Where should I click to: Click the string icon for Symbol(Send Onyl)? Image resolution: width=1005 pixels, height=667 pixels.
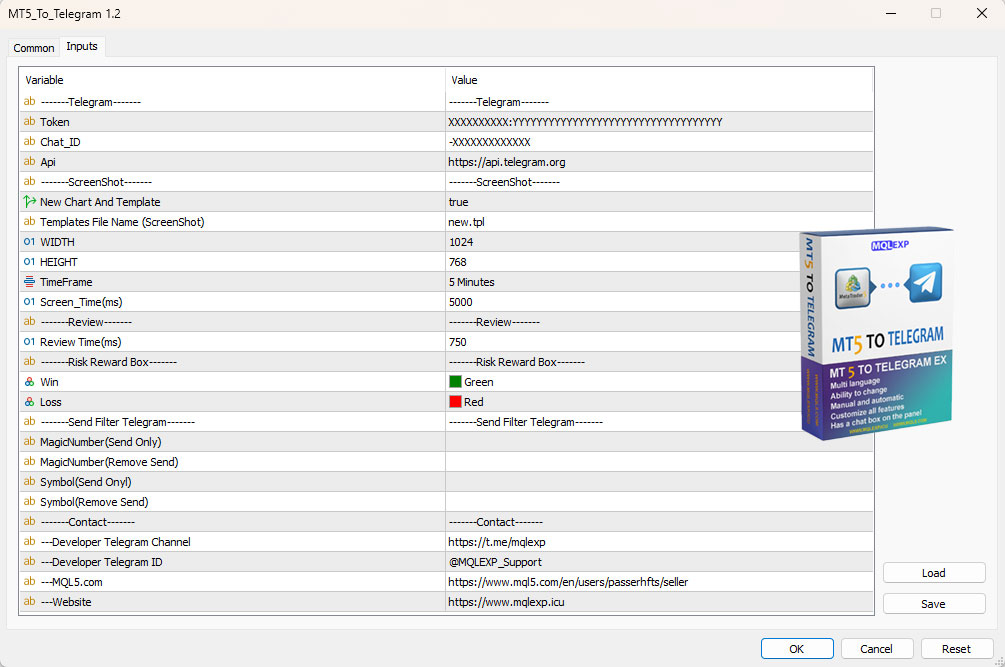click(29, 481)
